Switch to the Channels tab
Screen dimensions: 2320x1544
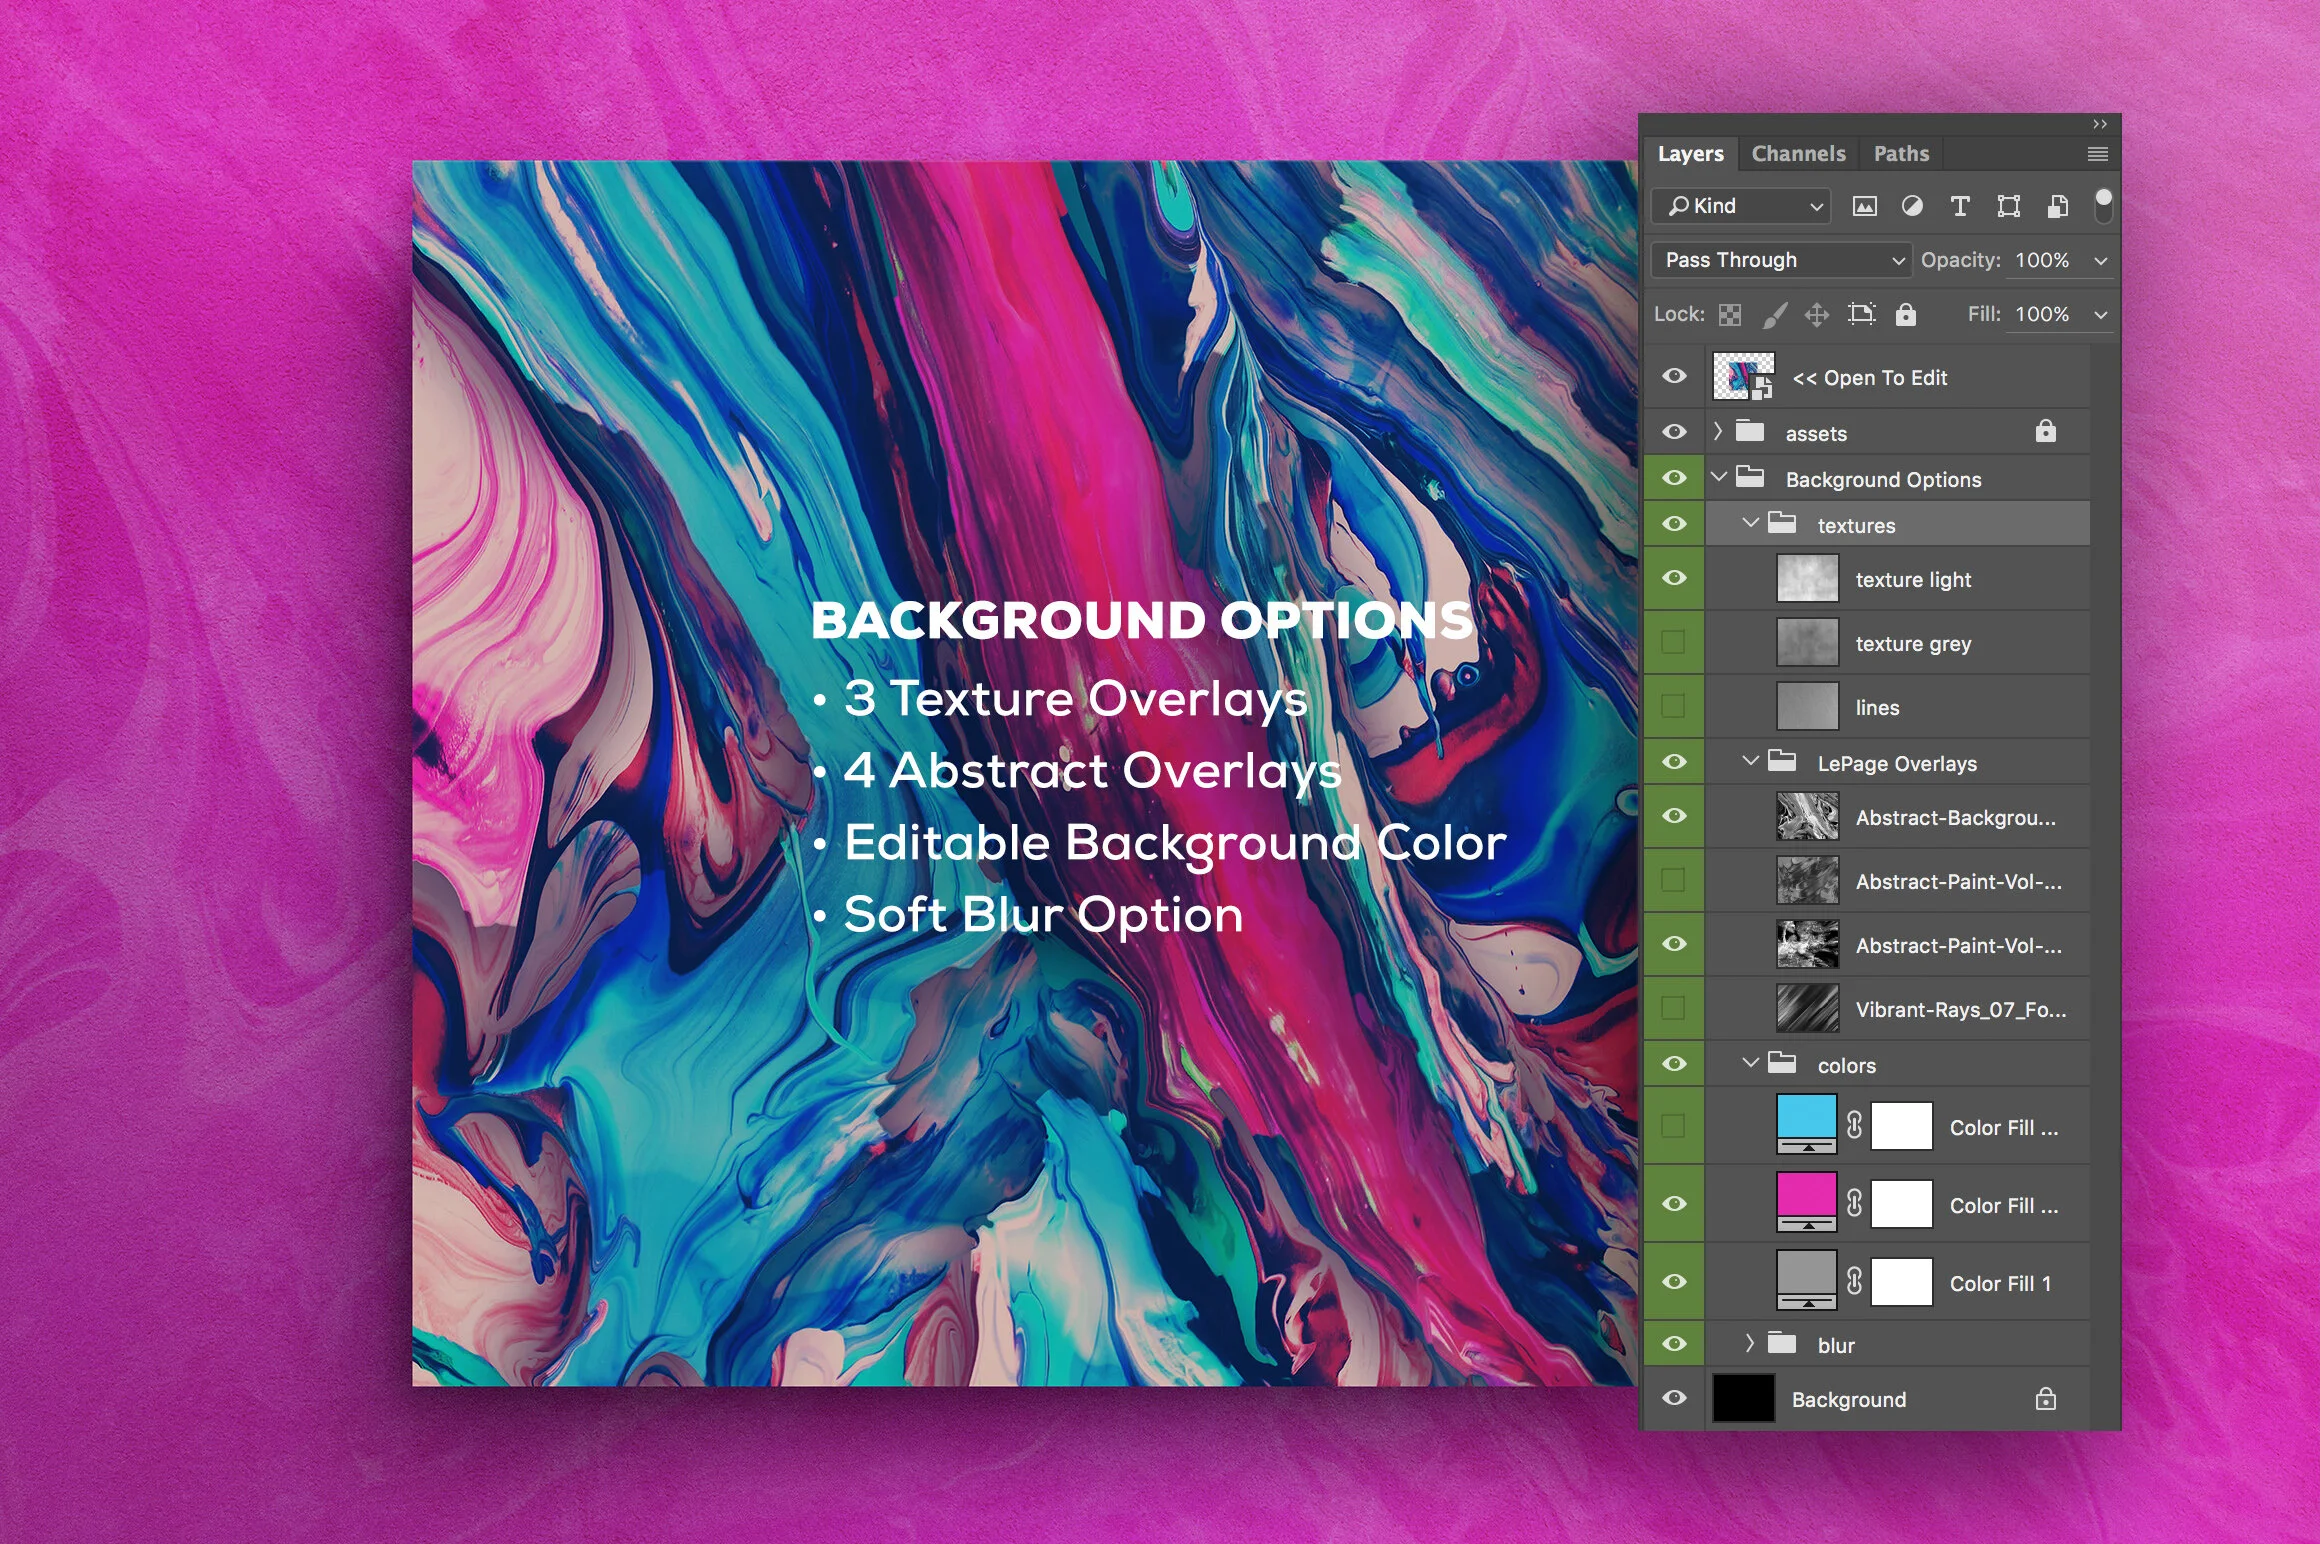tap(1797, 153)
